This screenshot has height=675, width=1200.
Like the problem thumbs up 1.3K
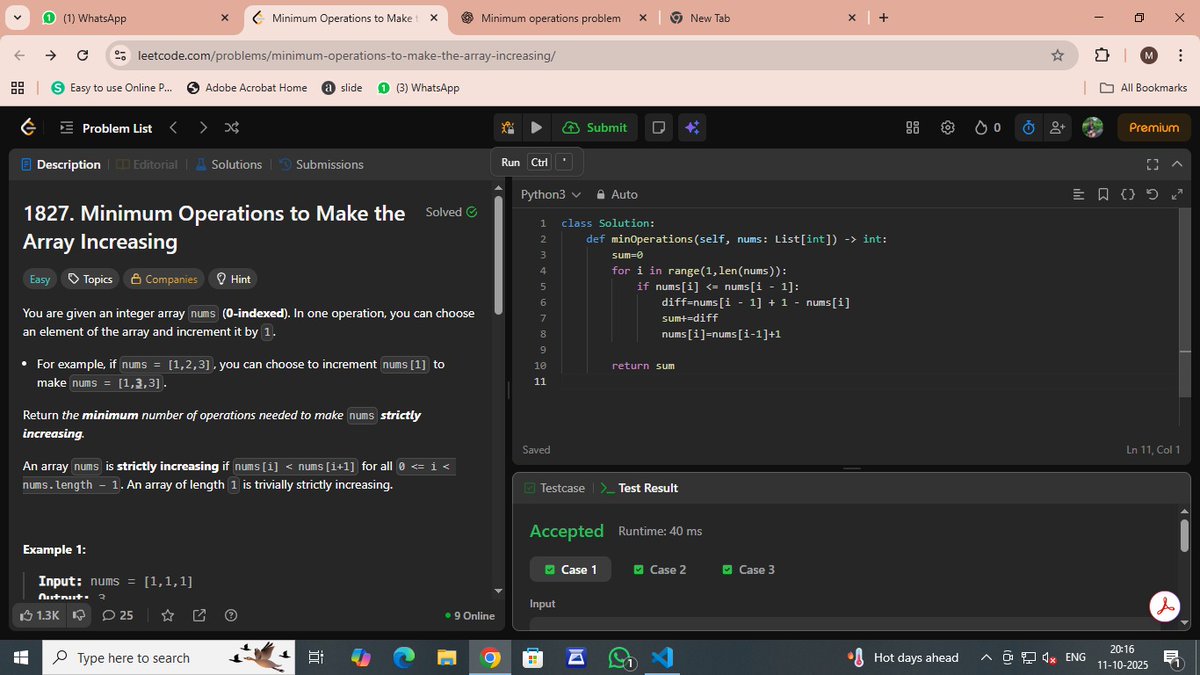pos(40,615)
